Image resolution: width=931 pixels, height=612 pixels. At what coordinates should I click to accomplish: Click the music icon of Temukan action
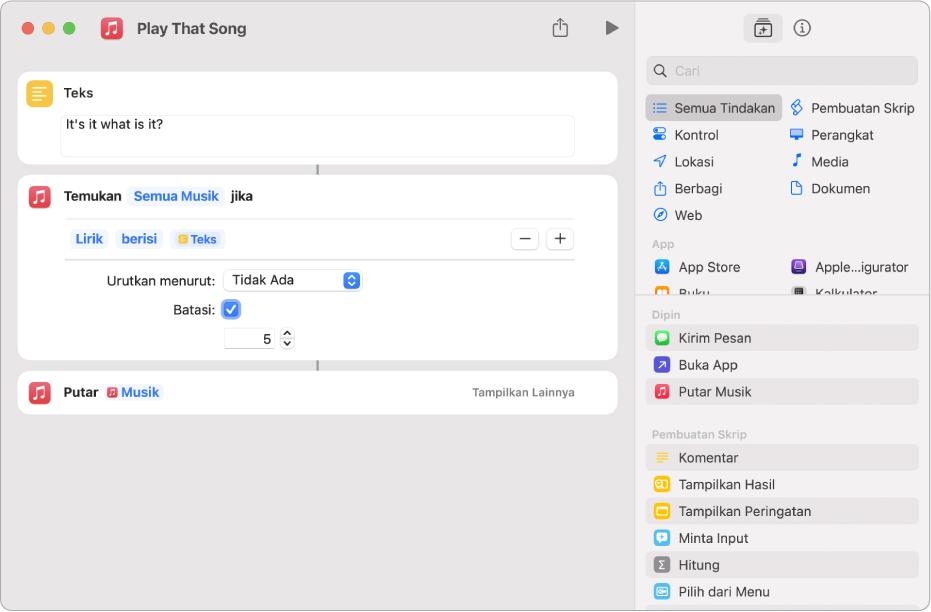[39, 196]
